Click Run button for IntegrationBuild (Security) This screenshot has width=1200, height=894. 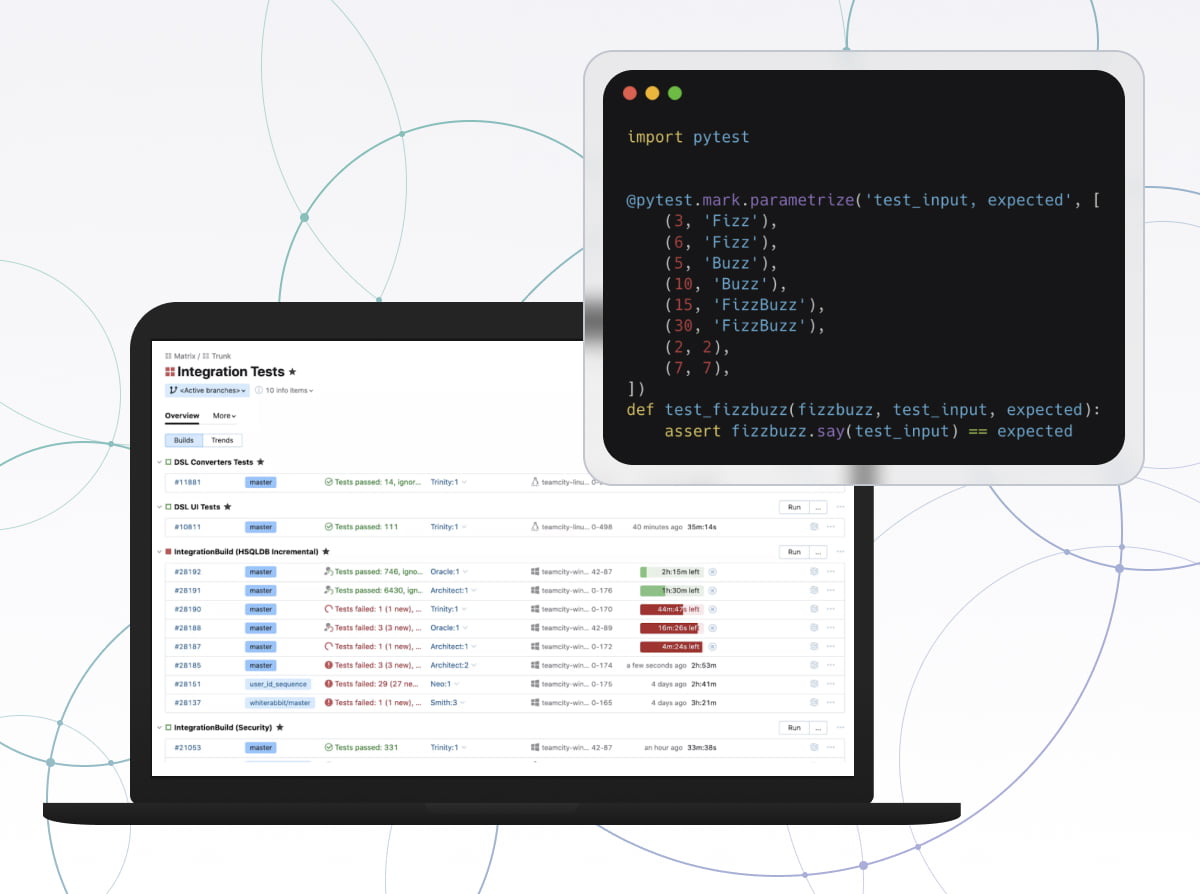794,728
